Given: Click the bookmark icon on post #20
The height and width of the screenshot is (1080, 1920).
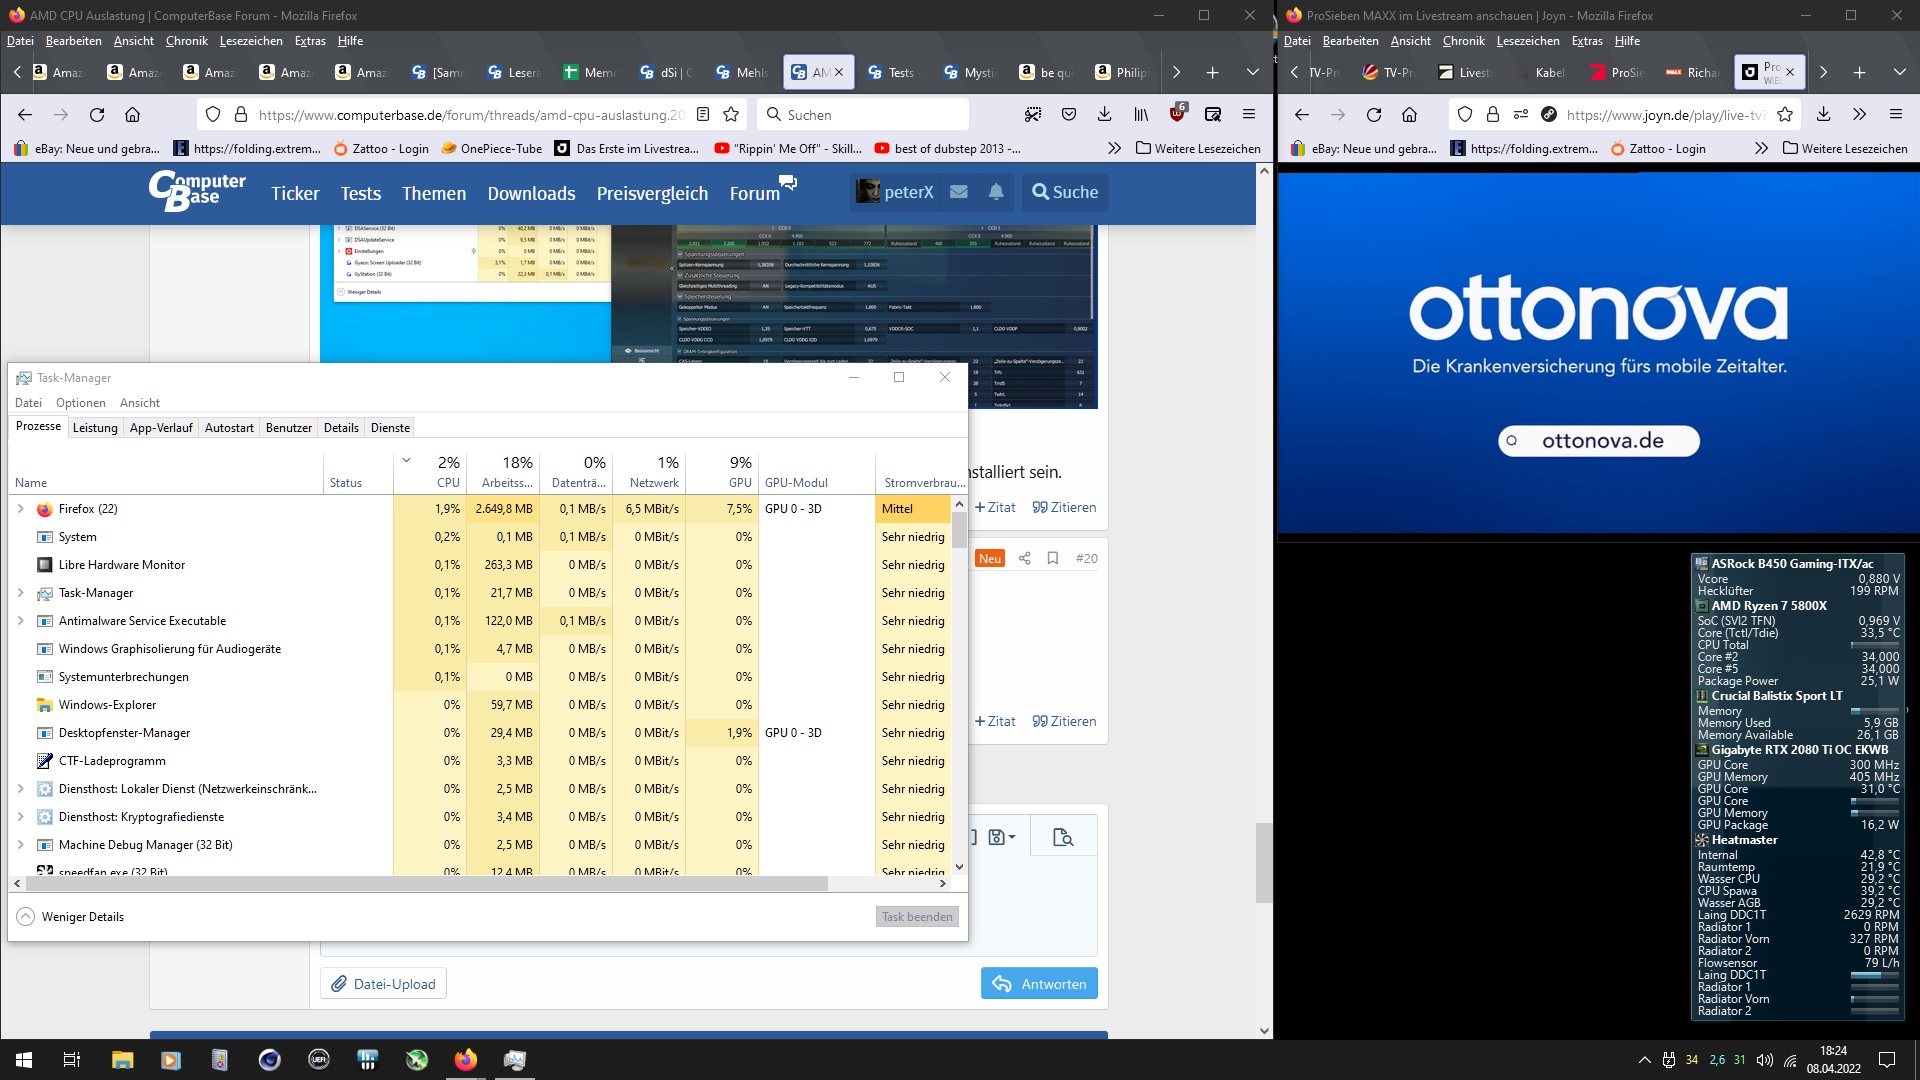Looking at the screenshot, I should [x=1053, y=559].
